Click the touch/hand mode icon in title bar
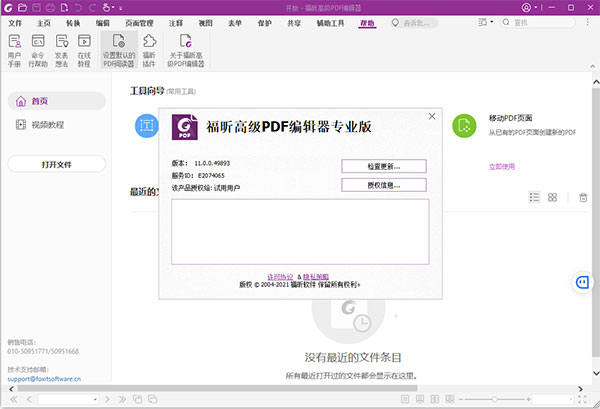This screenshot has width=600, height=409. [107, 7]
